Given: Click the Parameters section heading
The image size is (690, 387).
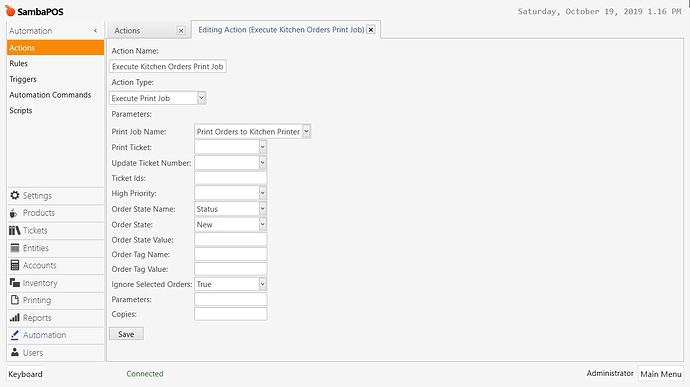Looking at the screenshot, I should 132,114.
